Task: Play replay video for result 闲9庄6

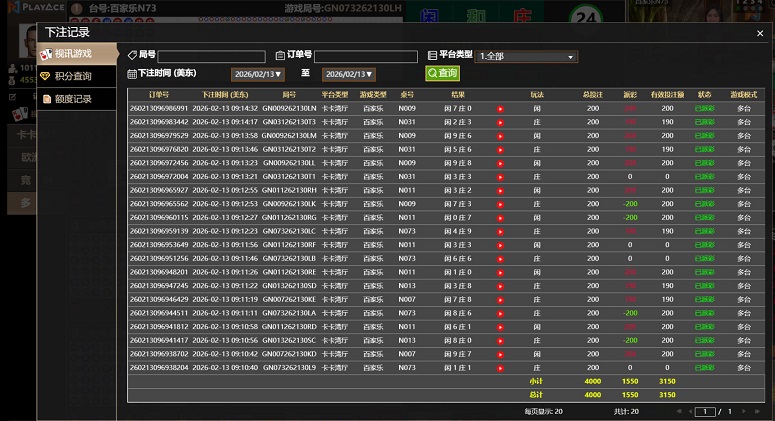Action: tap(500, 135)
